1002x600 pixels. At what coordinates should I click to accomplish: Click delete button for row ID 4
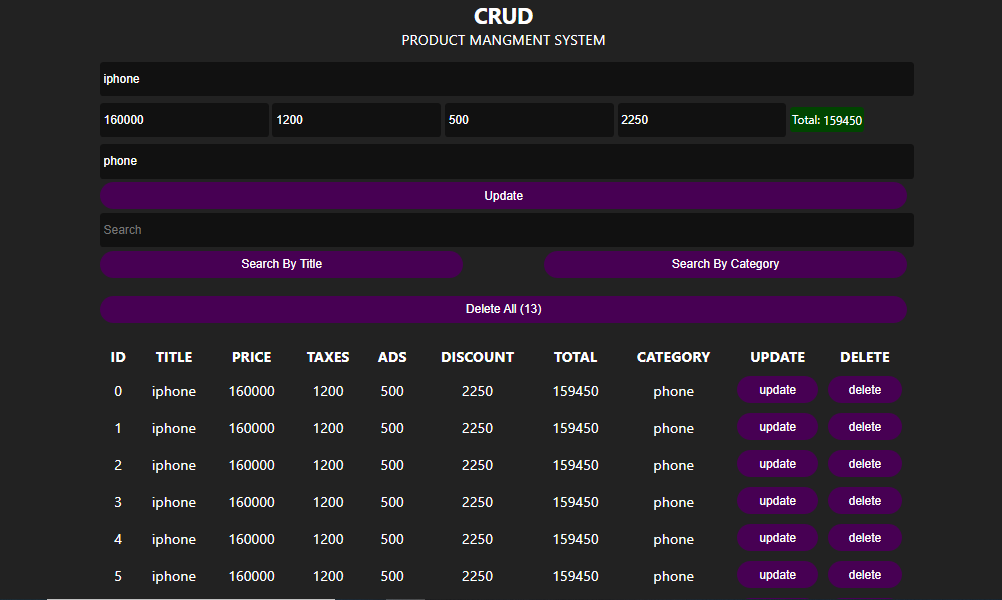pos(865,538)
